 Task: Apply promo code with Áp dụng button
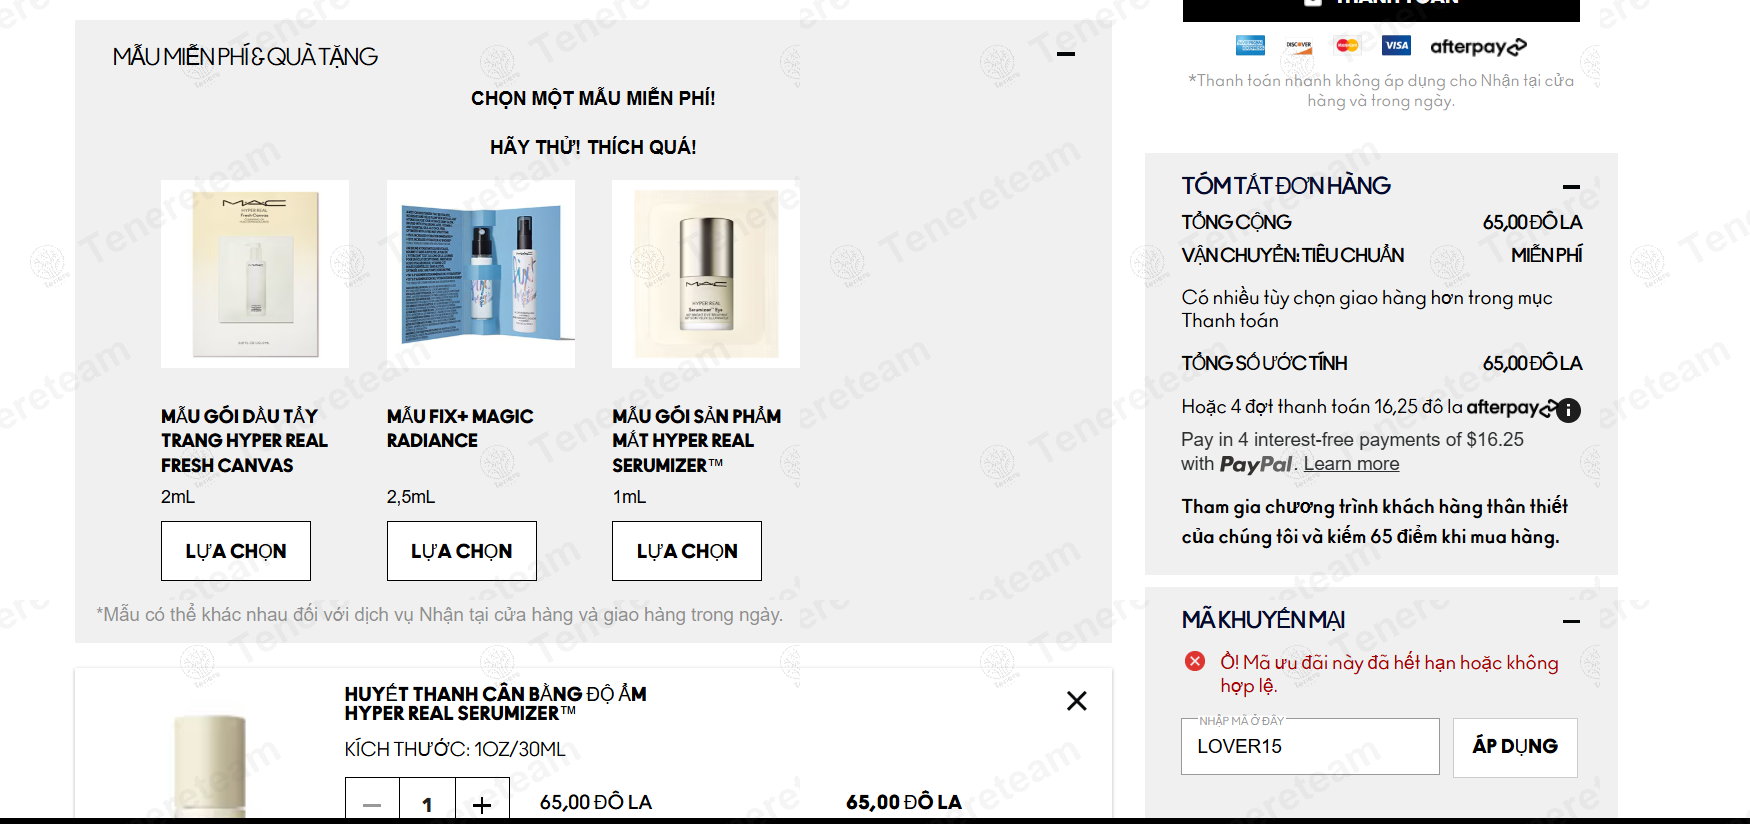point(1515,747)
